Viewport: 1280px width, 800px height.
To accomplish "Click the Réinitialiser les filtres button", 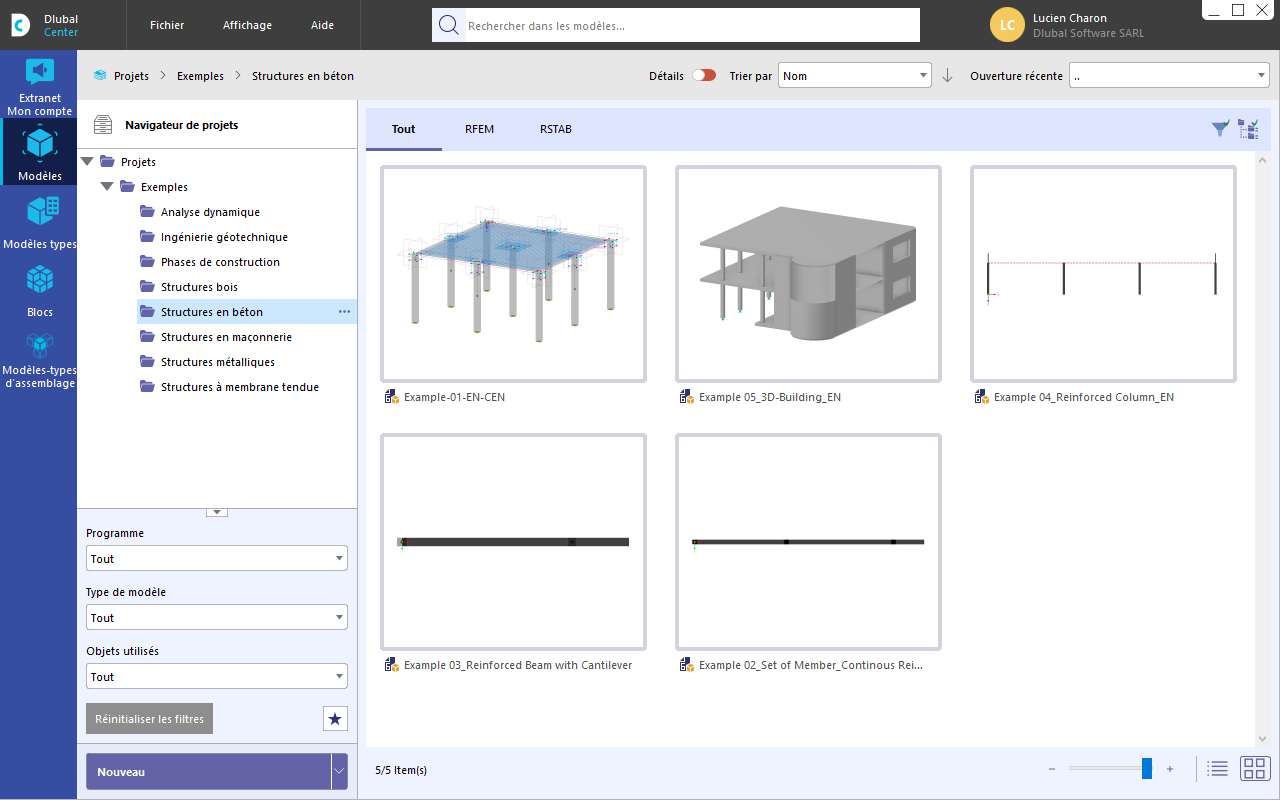I will (x=149, y=718).
